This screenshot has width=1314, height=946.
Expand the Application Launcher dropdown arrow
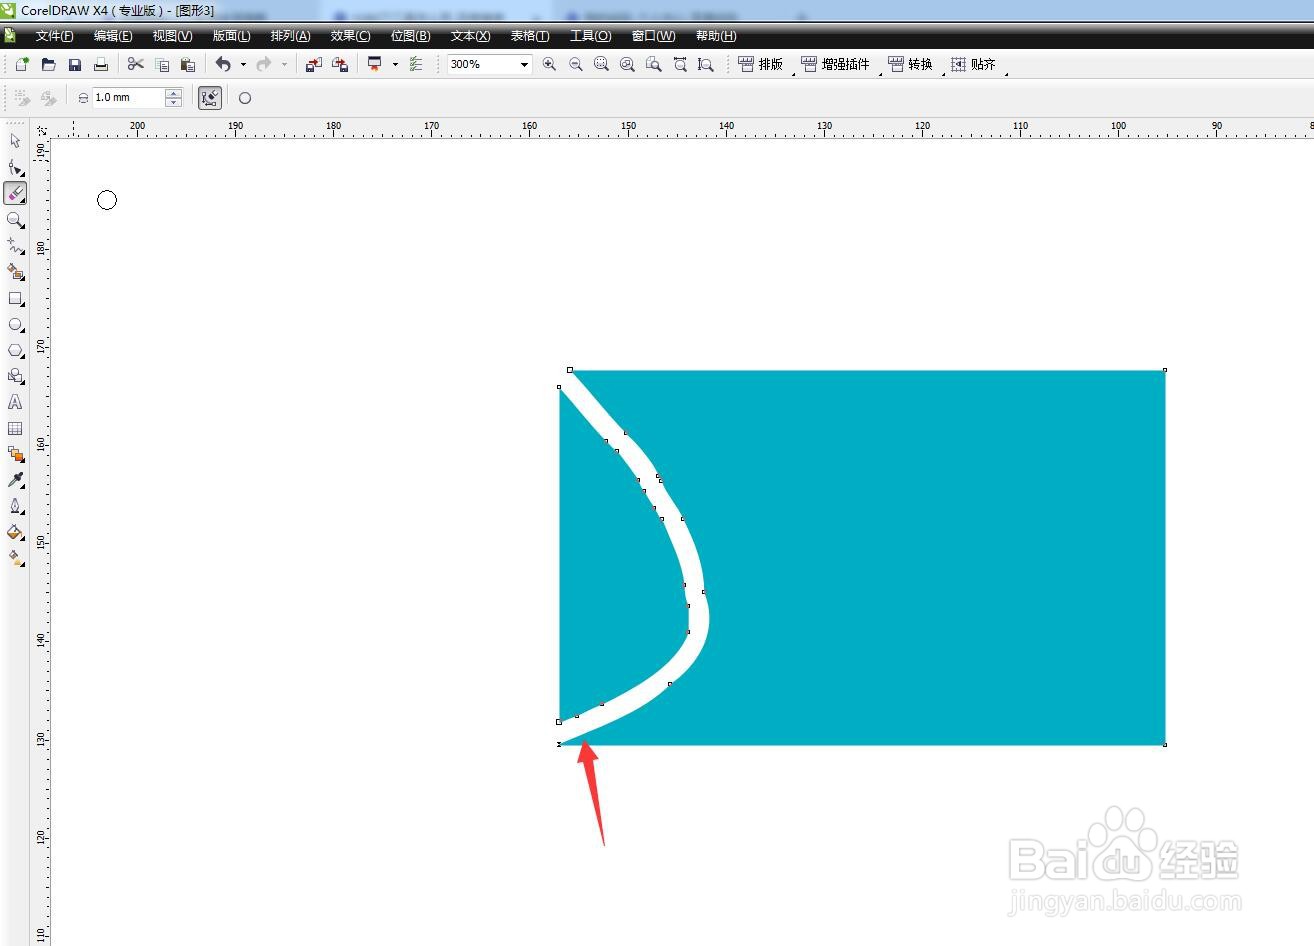(x=395, y=64)
